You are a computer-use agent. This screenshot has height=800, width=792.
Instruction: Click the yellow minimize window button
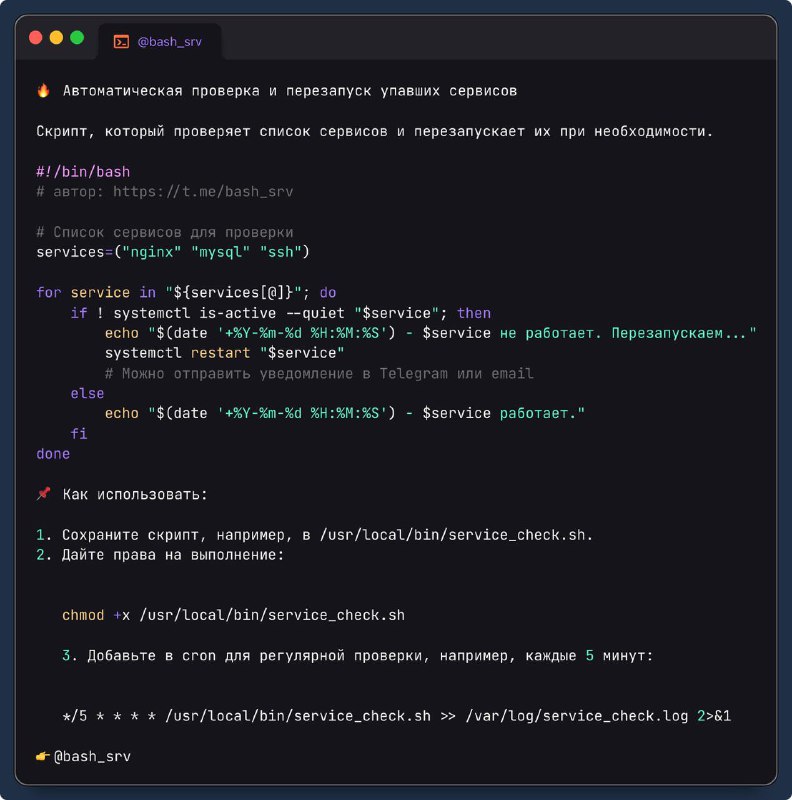[x=57, y=38]
